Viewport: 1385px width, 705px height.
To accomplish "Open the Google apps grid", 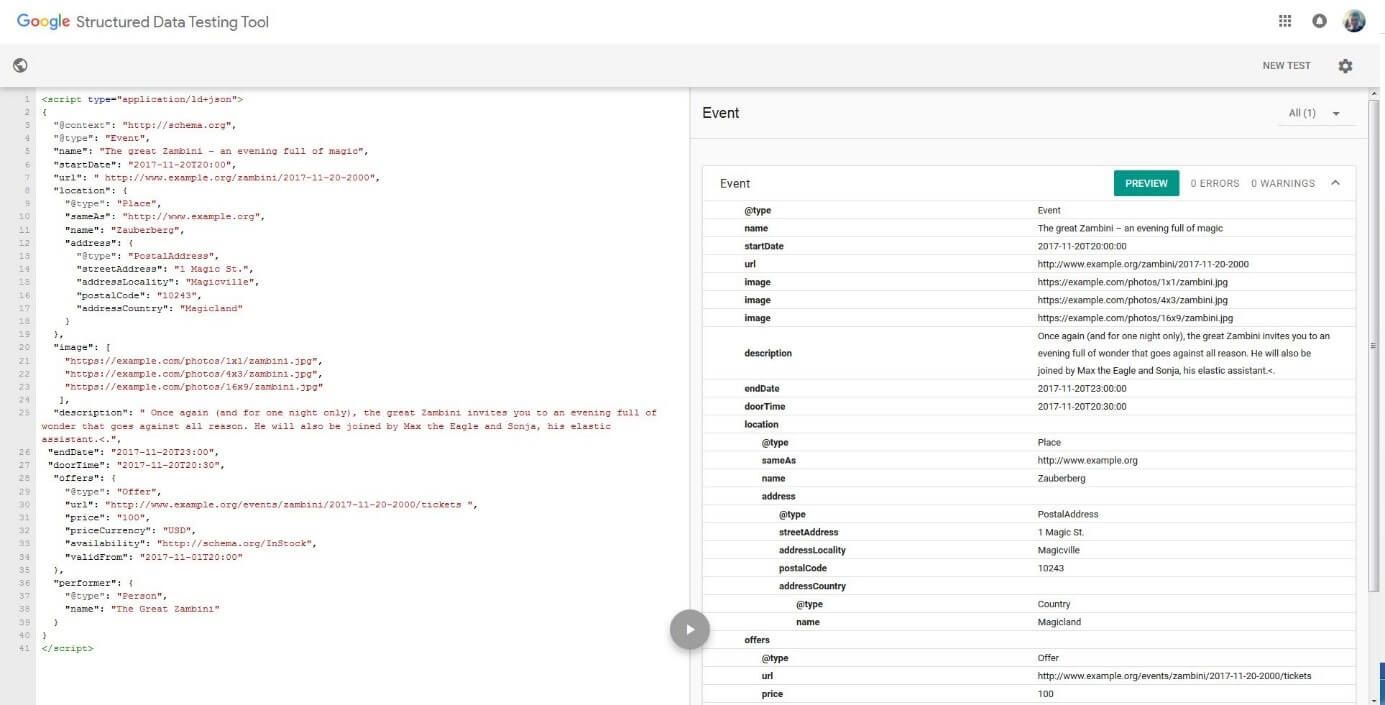I will pyautogui.click(x=1285, y=21).
